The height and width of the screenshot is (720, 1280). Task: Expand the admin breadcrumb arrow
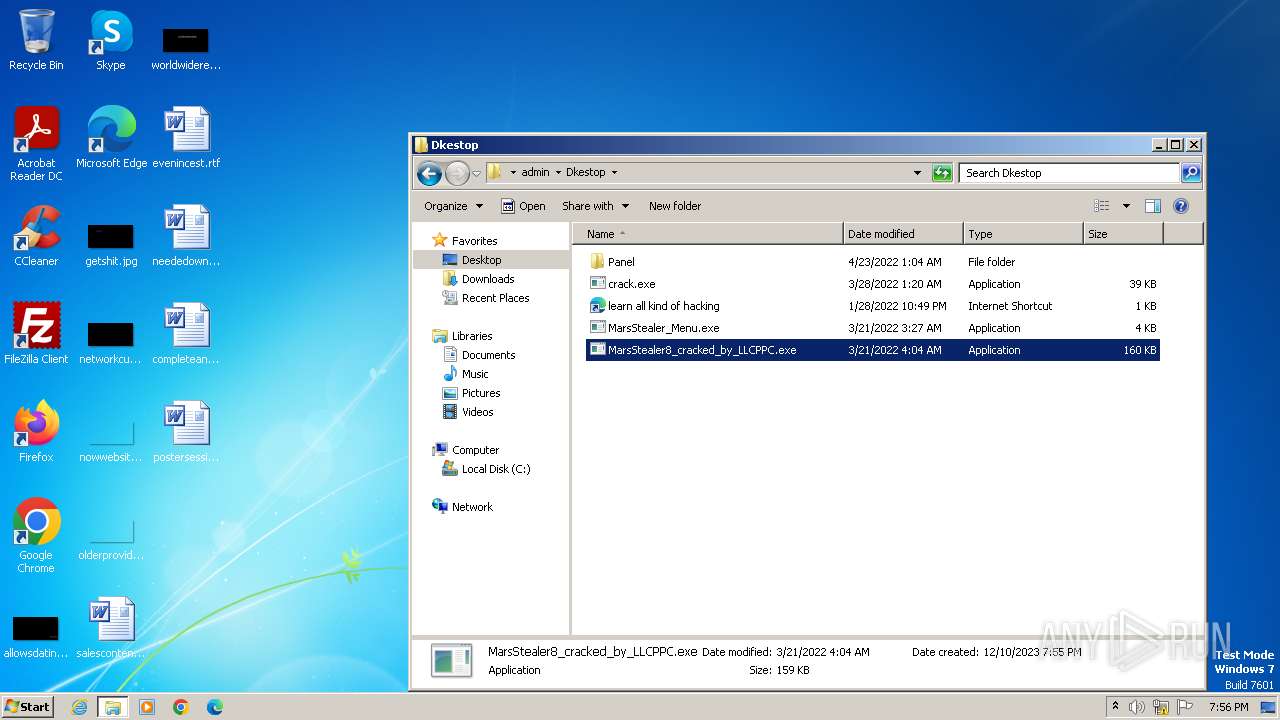pyautogui.click(x=558, y=173)
